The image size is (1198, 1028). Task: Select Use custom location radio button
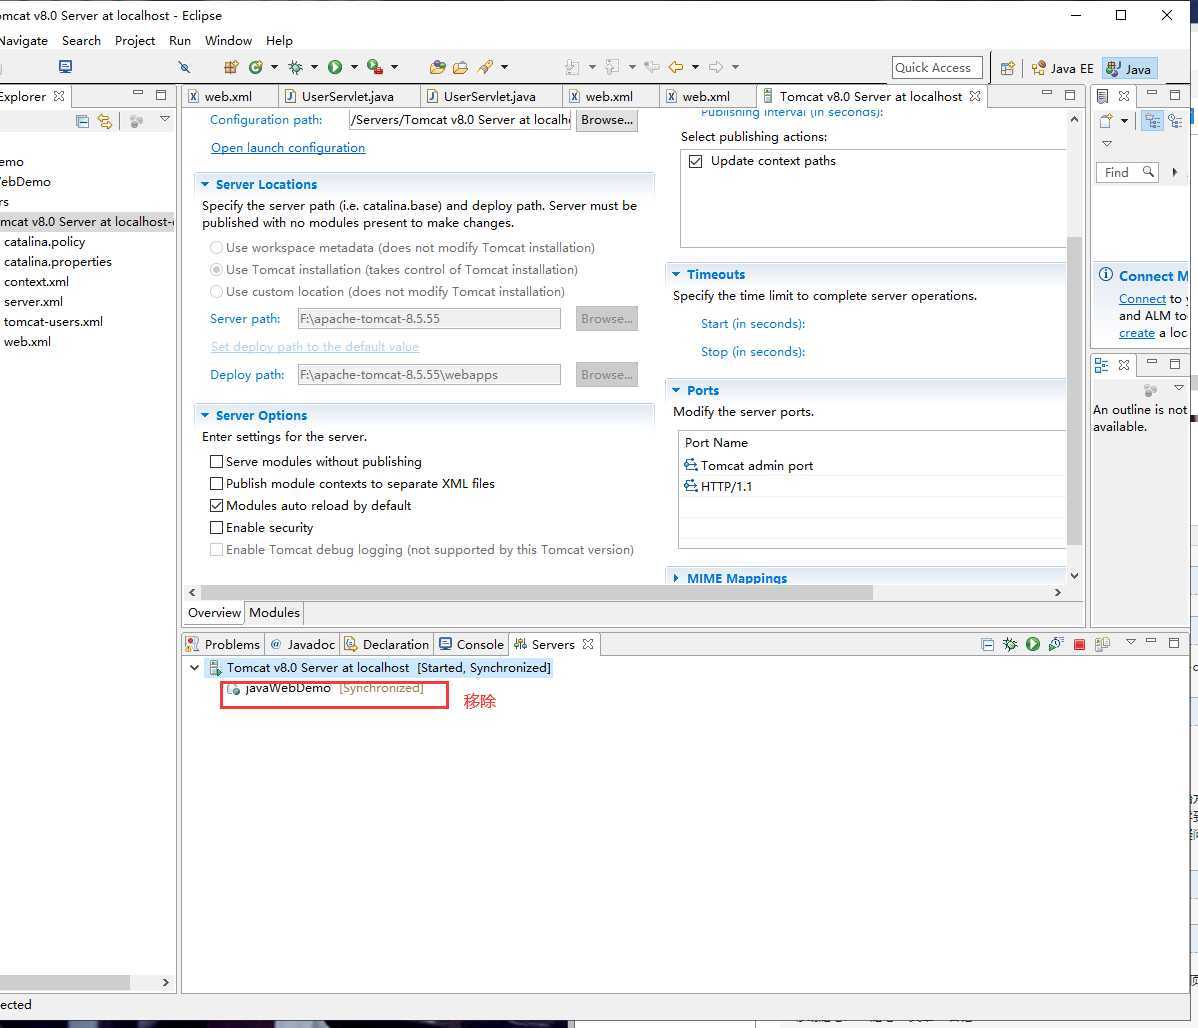pos(216,292)
